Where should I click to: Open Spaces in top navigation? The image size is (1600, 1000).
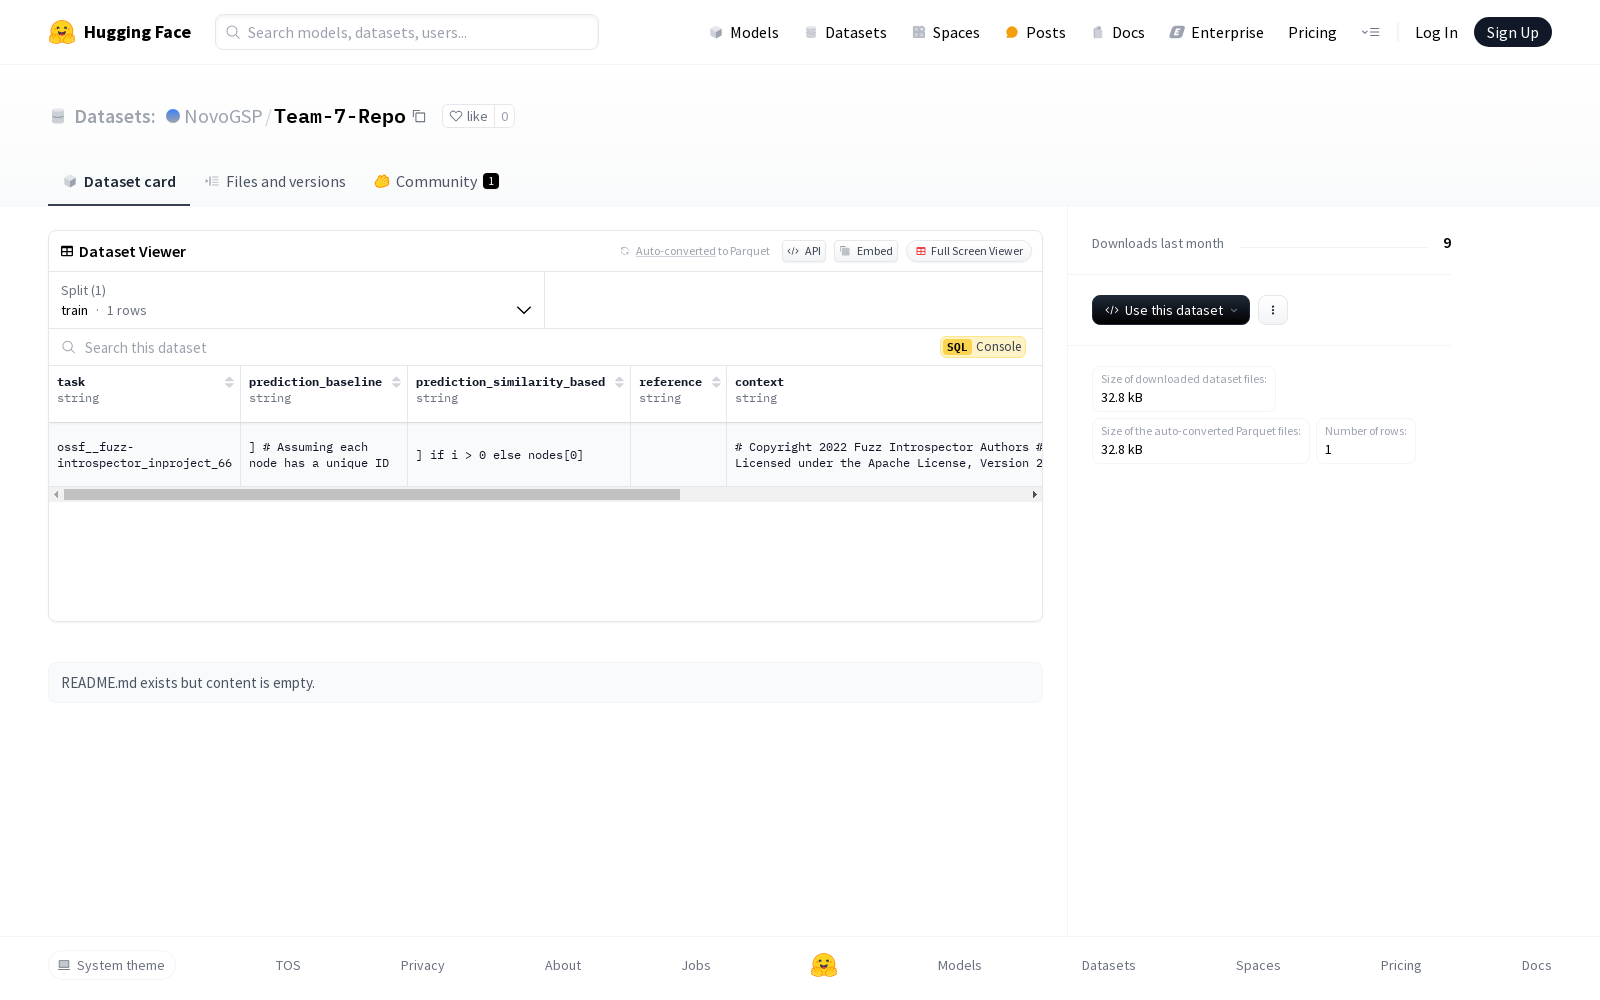pyautogui.click(x=946, y=32)
